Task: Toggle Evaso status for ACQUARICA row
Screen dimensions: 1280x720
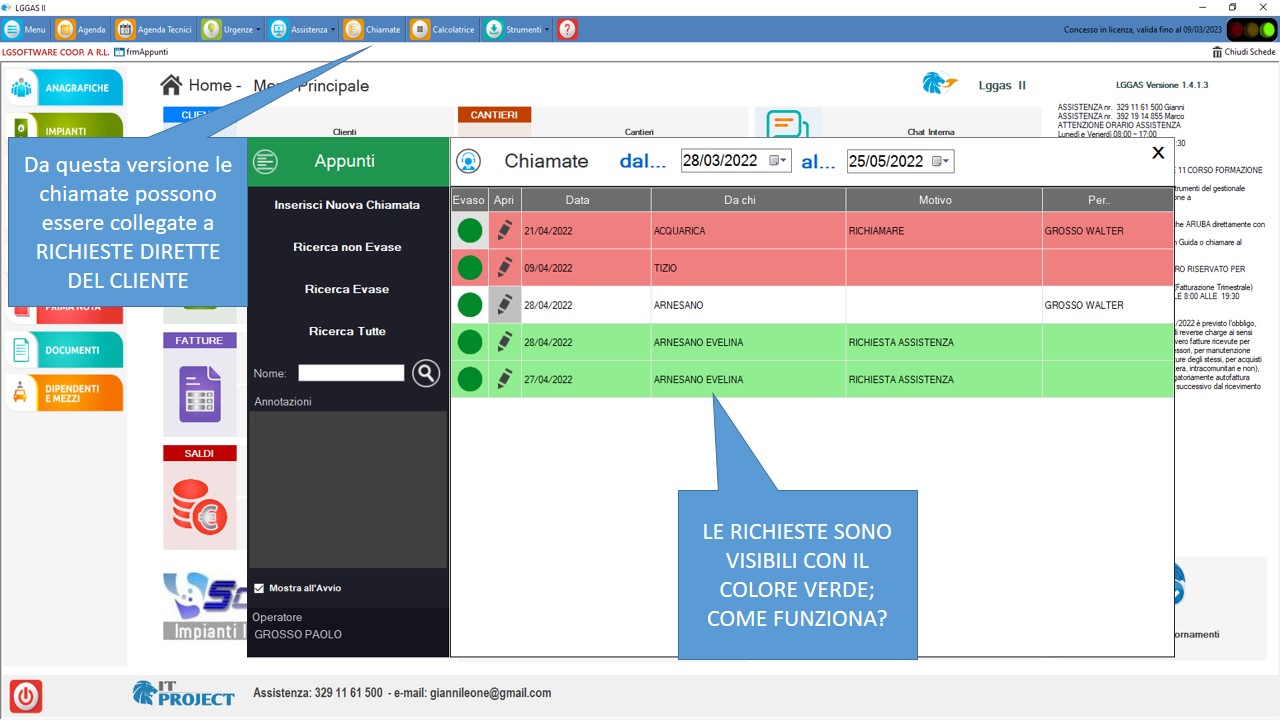Action: coord(470,231)
